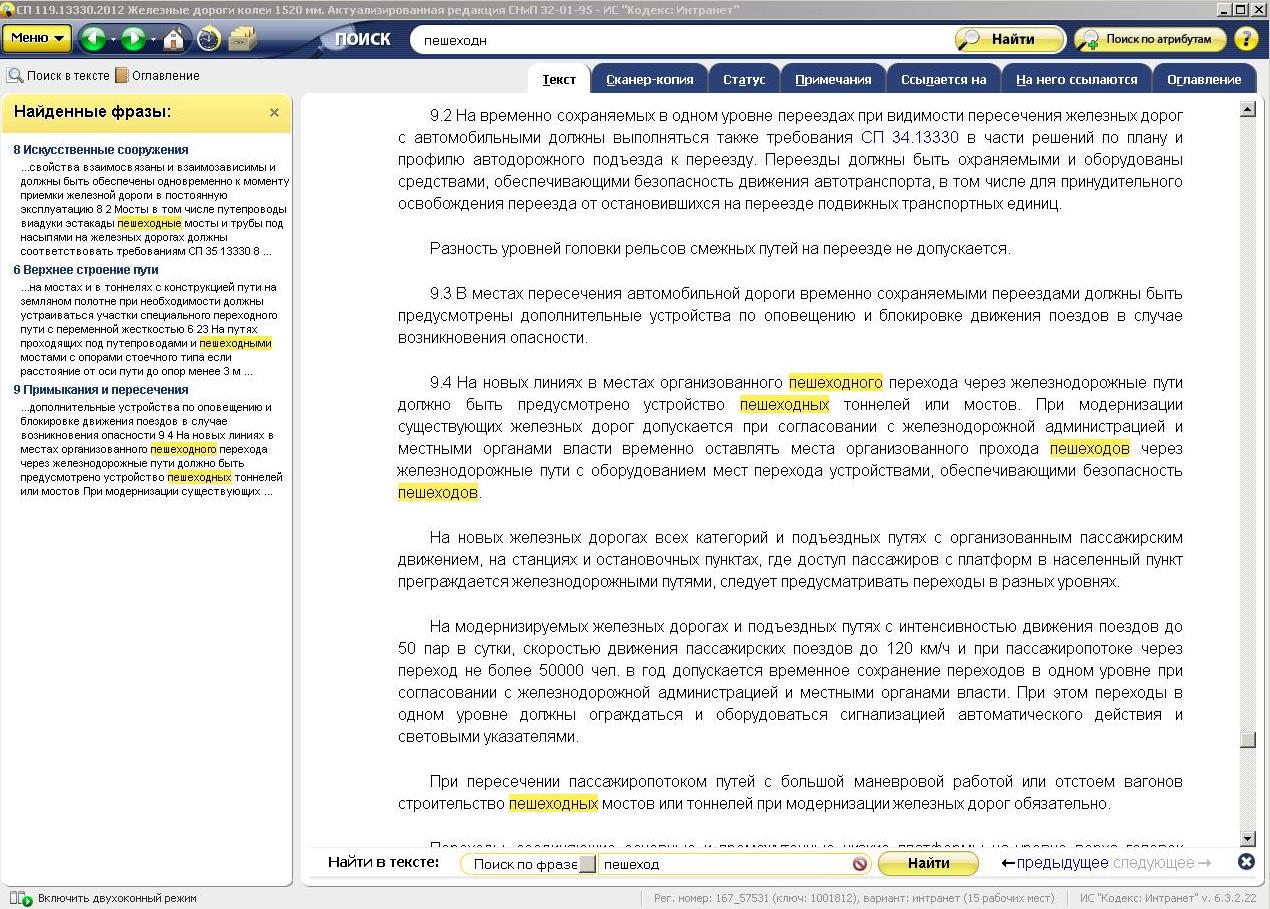Close the 'Найденные фразы' panel

(x=274, y=113)
